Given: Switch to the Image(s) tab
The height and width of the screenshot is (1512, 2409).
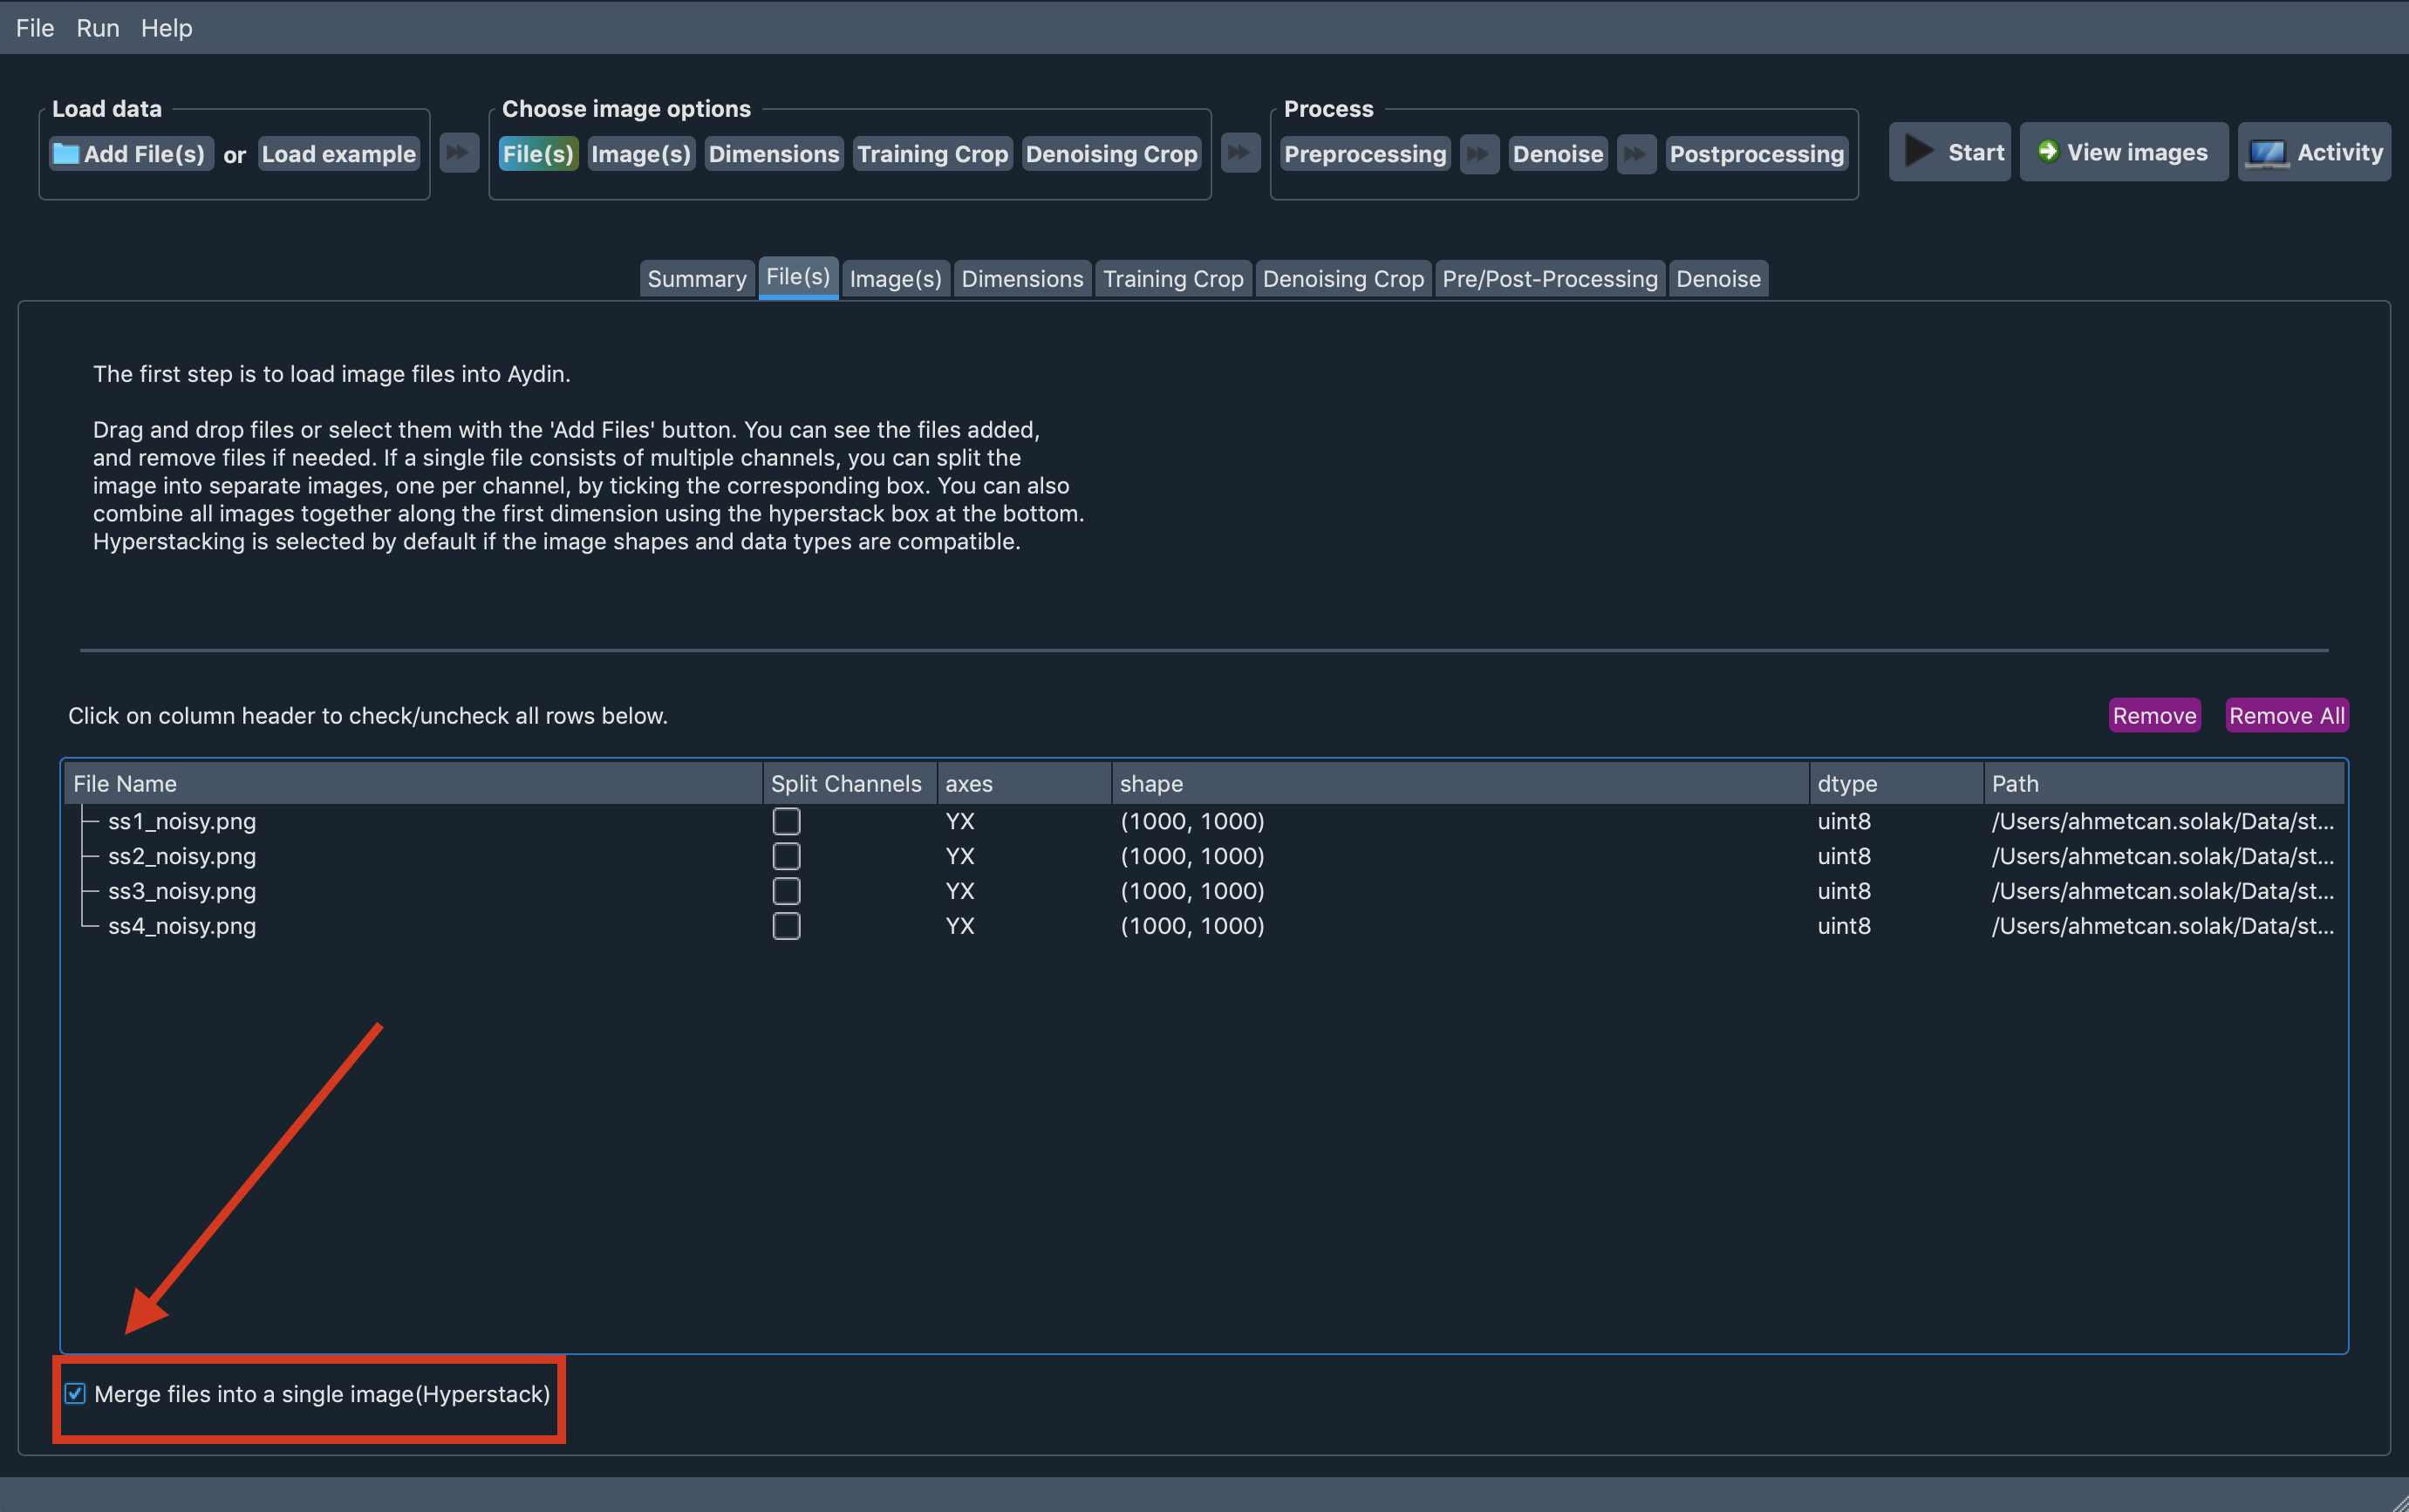Looking at the screenshot, I should tap(895, 279).
